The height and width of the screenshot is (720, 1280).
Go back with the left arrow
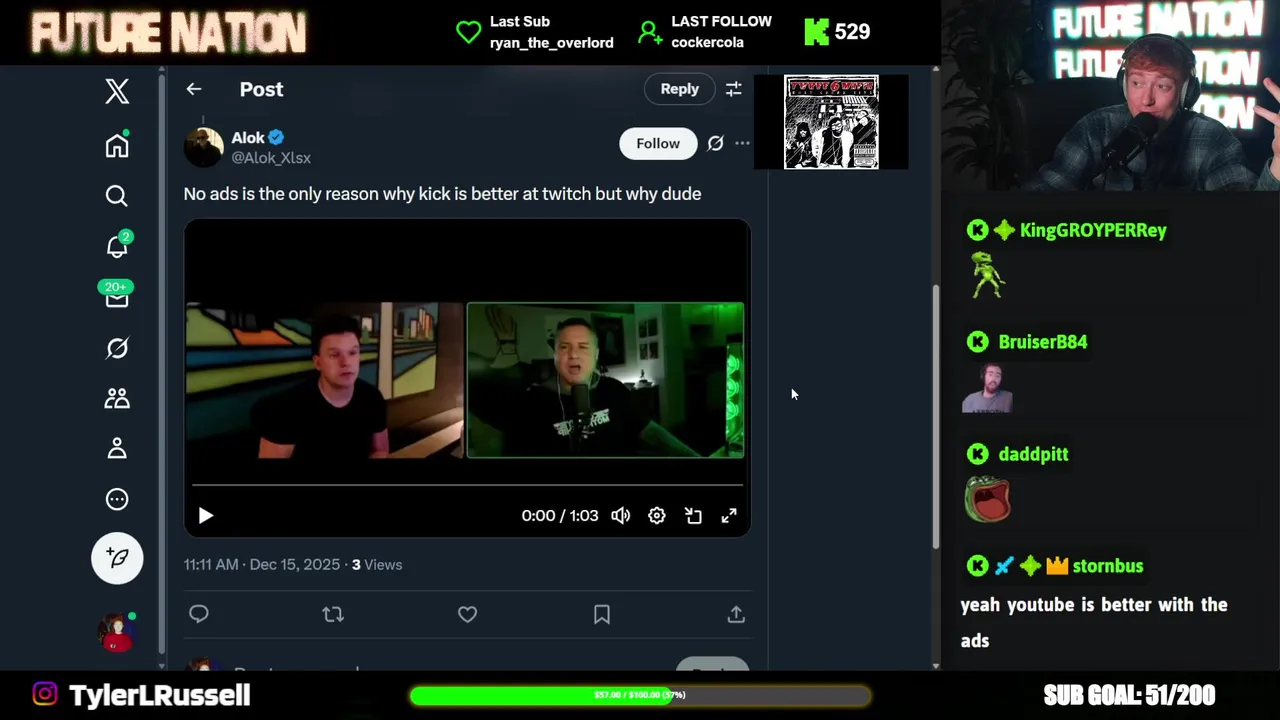pyautogui.click(x=194, y=89)
